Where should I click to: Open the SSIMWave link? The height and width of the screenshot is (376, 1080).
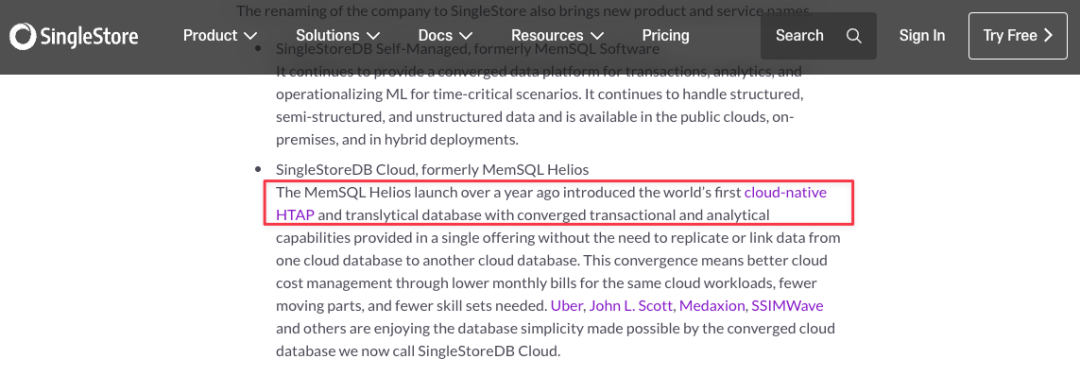click(x=787, y=306)
